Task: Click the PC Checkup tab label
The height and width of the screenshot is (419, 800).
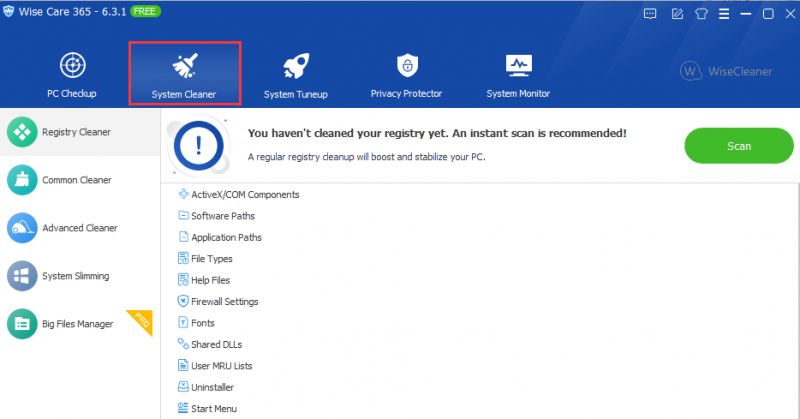Action: [x=72, y=94]
